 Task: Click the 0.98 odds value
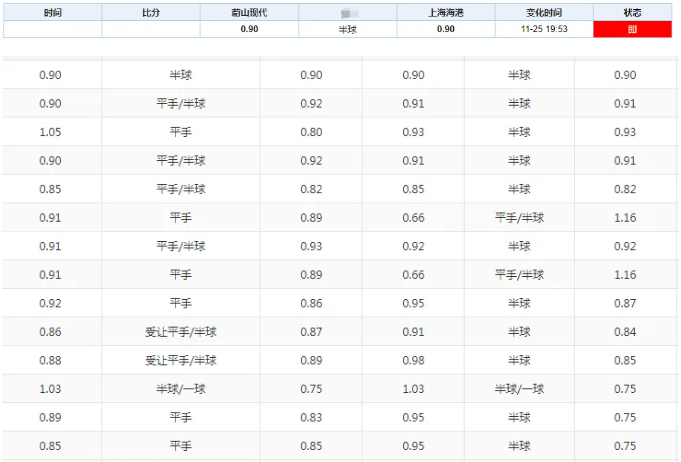[413, 360]
